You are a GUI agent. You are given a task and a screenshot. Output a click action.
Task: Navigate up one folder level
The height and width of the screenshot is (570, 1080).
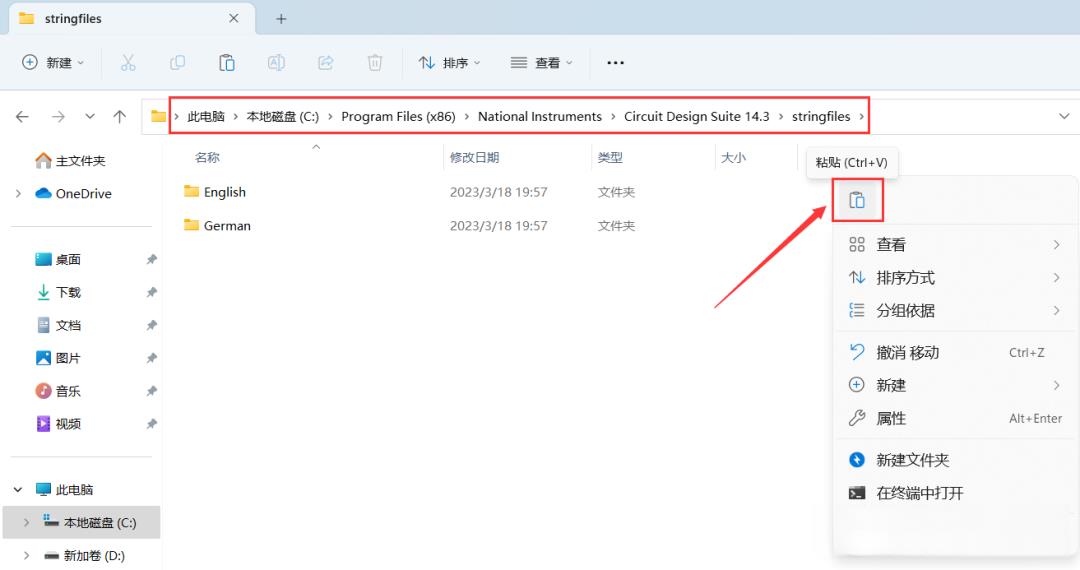click(x=120, y=117)
